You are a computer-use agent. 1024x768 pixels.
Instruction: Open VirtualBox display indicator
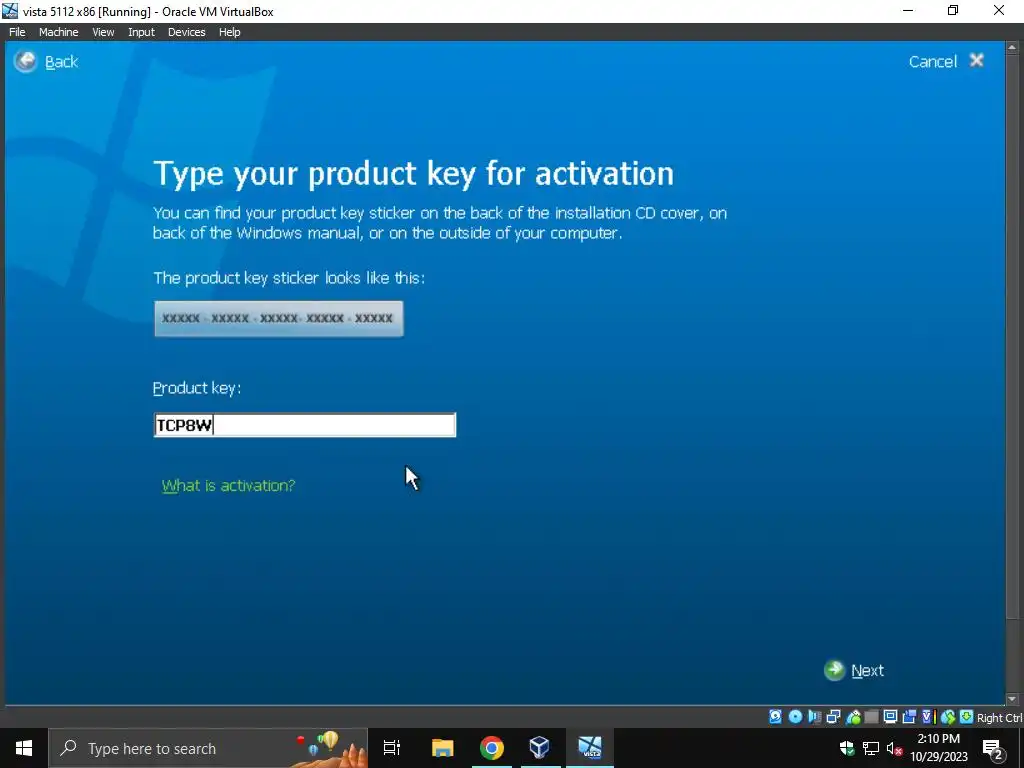click(890, 717)
